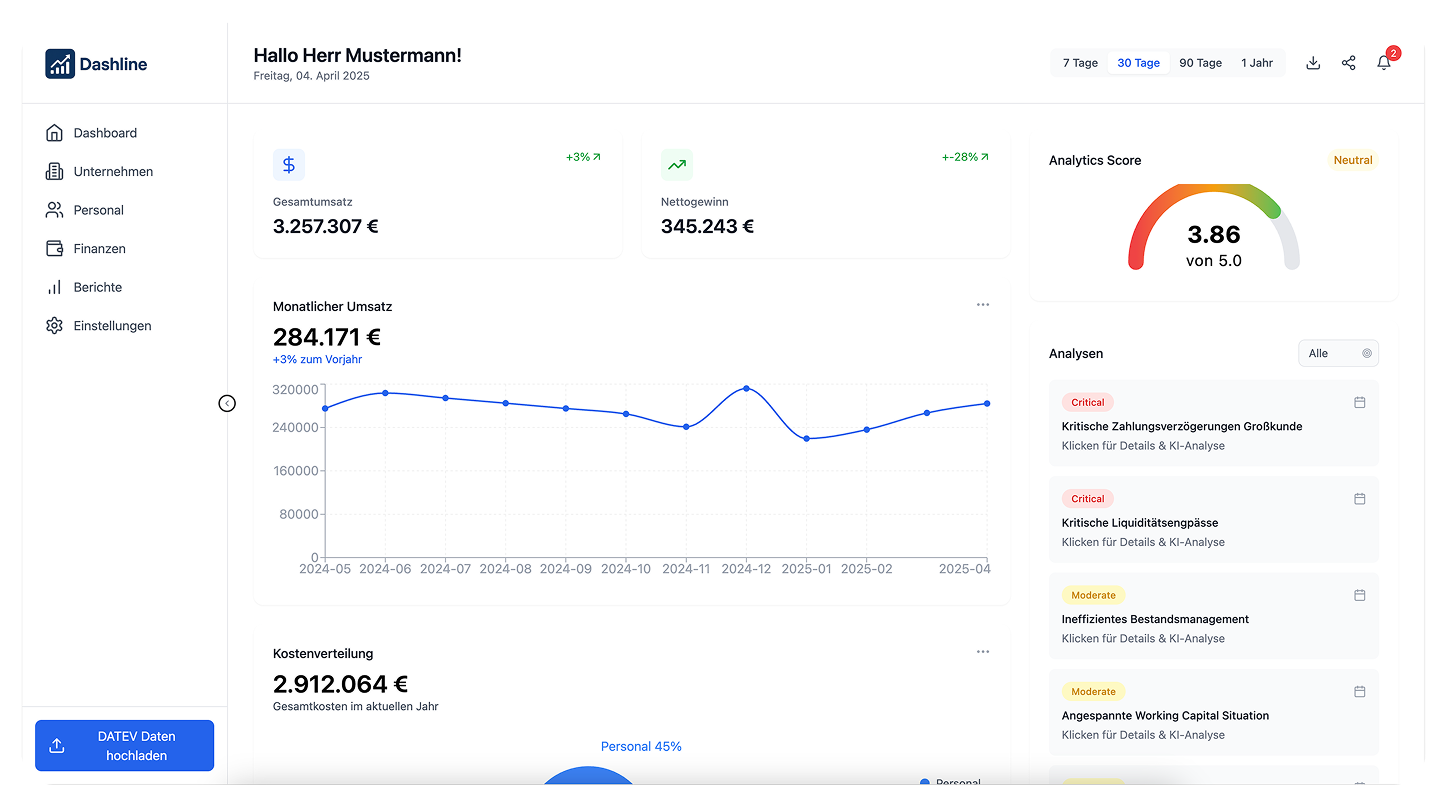Click the share icon in header
Image resolution: width=1449 pixels, height=798 pixels.
click(x=1348, y=63)
